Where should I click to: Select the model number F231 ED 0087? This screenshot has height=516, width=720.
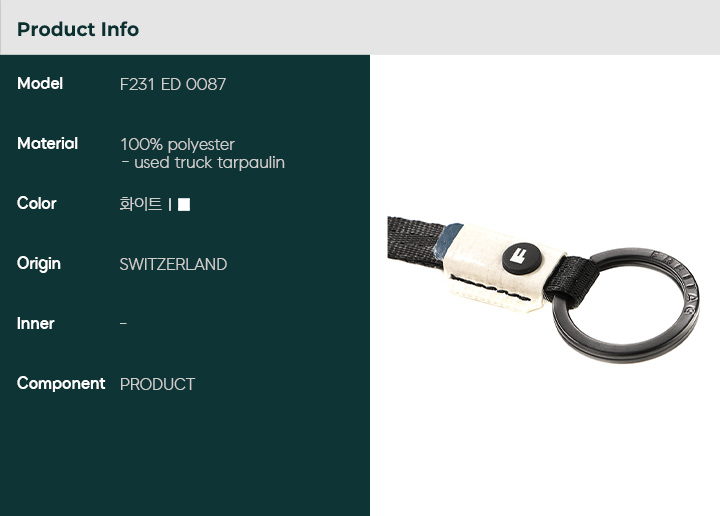tap(173, 84)
